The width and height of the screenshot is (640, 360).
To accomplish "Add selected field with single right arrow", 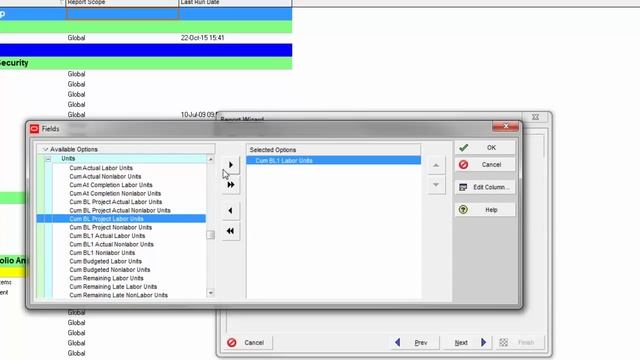I will [231, 165].
